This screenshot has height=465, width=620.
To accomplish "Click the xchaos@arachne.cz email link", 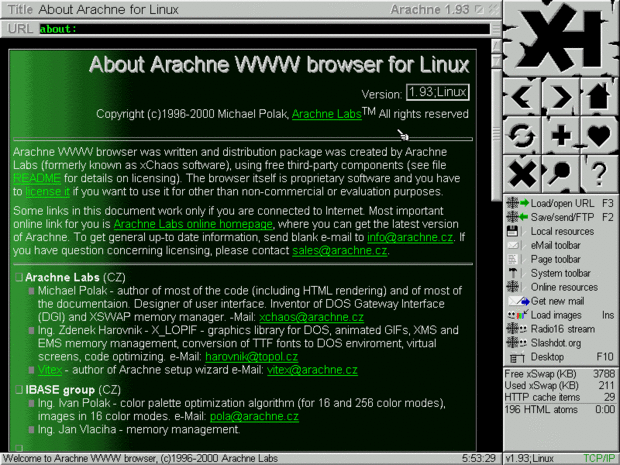I will (x=312, y=317).
